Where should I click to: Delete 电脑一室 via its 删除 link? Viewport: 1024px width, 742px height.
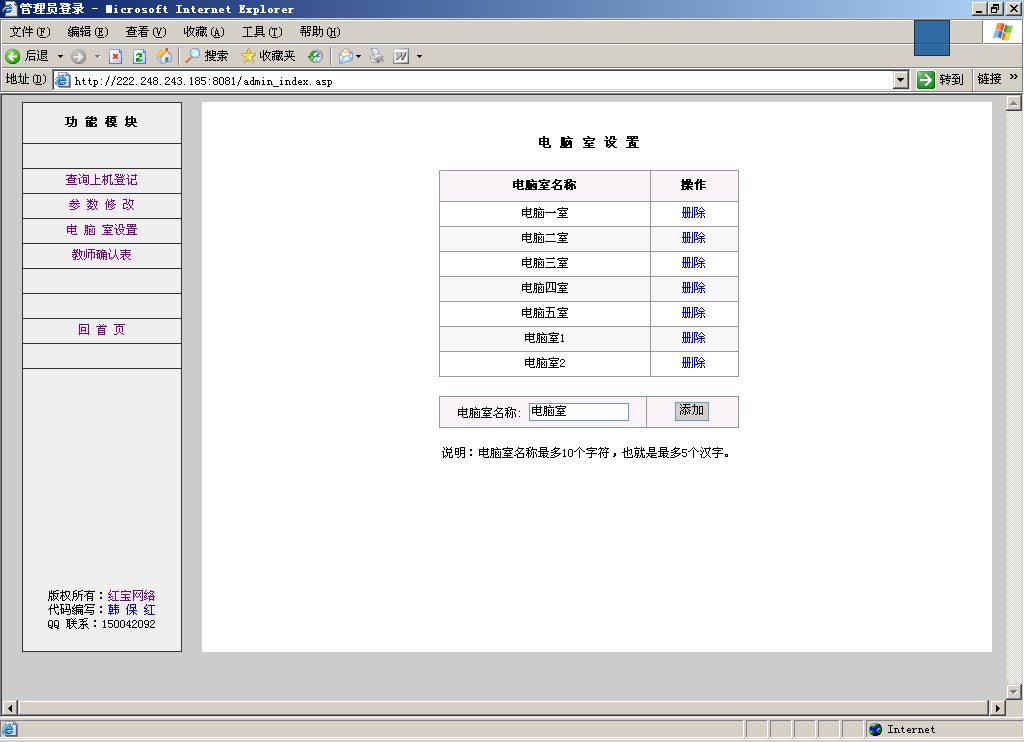[x=693, y=213]
